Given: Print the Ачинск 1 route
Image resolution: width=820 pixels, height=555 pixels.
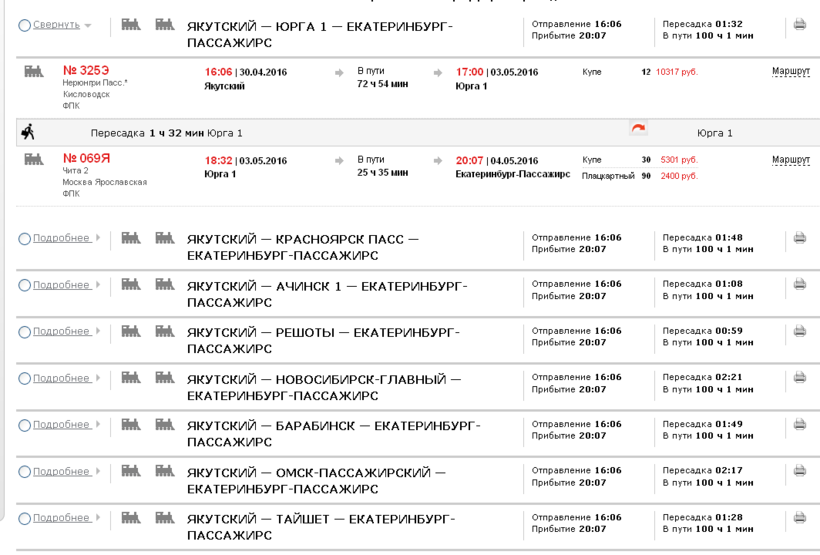Looking at the screenshot, I should click(799, 284).
